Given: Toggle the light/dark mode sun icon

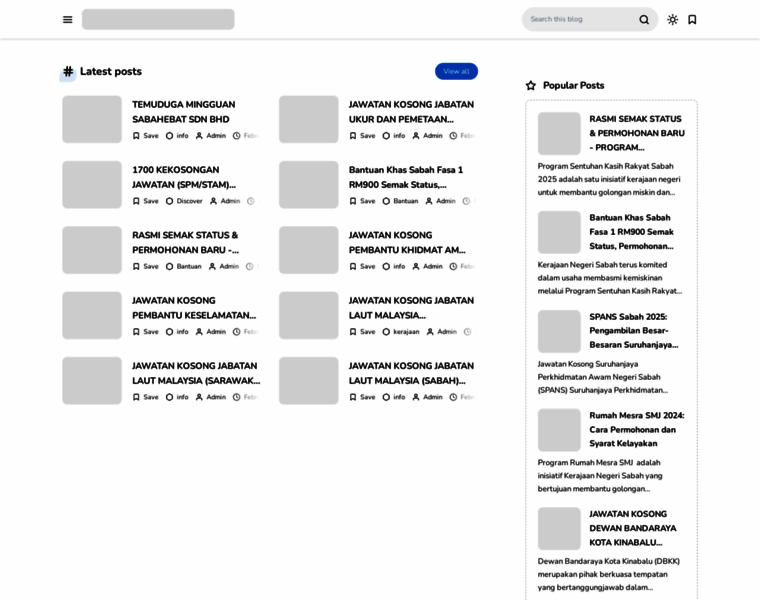Looking at the screenshot, I should [672, 19].
